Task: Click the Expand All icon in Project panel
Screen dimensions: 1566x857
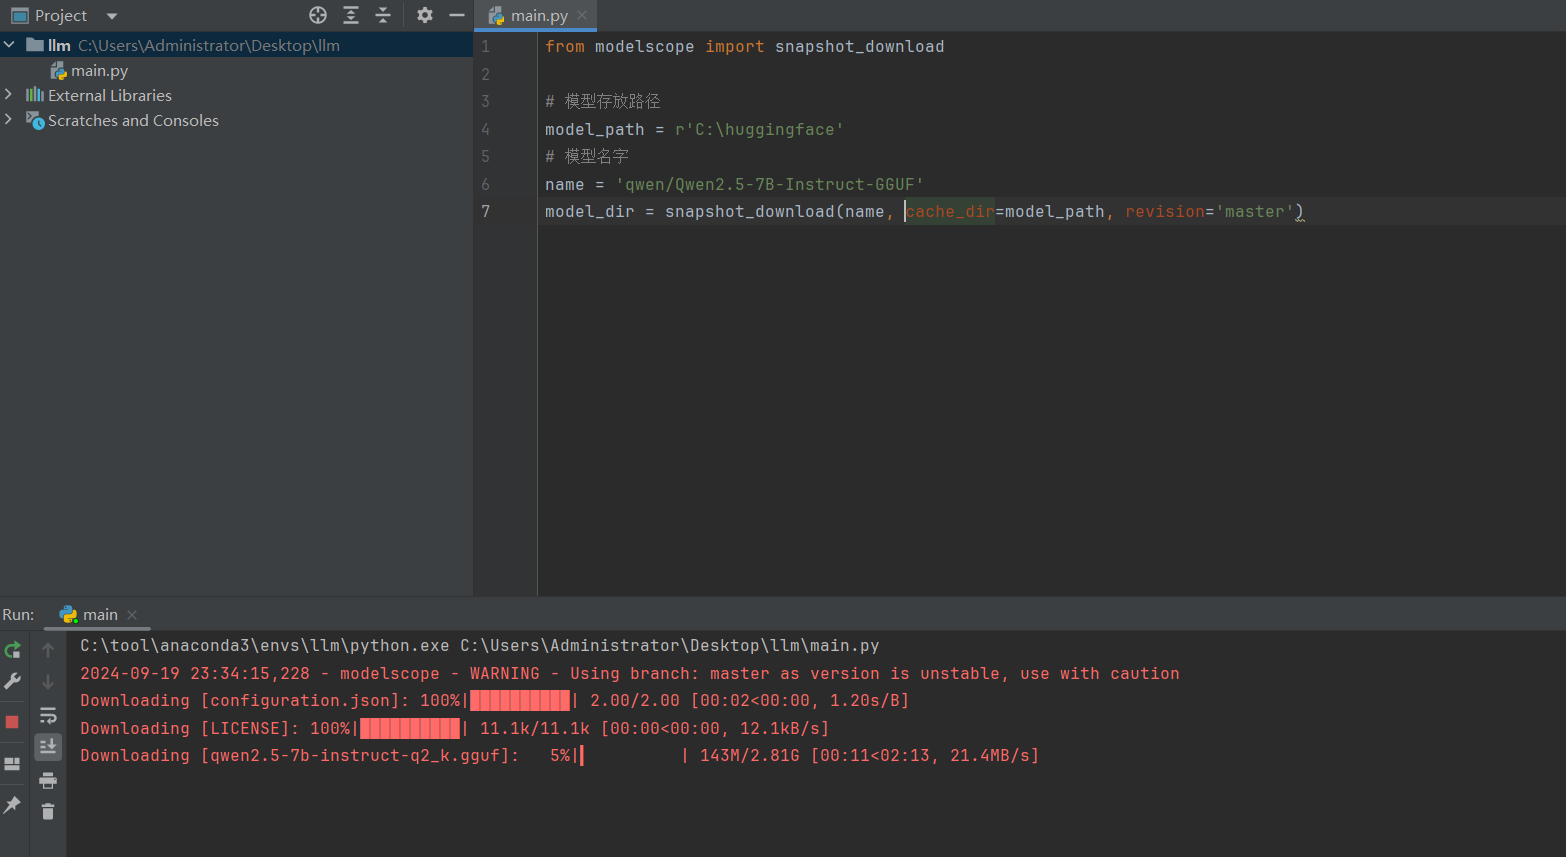Action: [x=351, y=15]
